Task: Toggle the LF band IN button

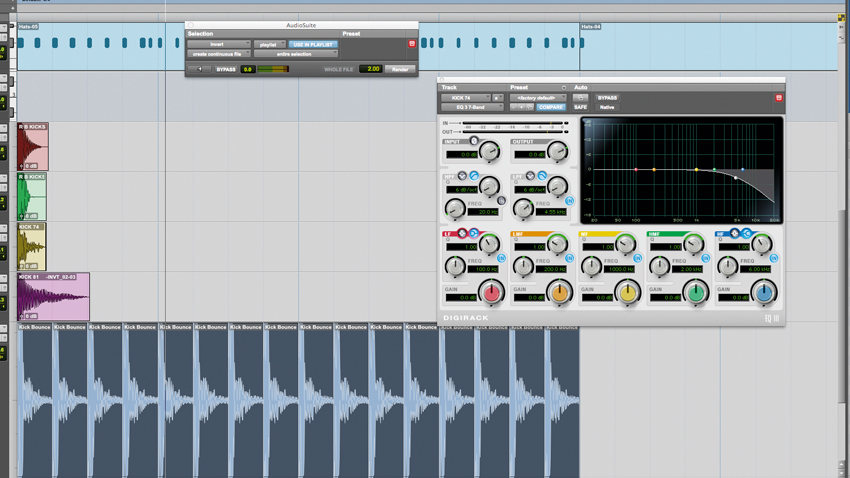Action: [x=501, y=258]
